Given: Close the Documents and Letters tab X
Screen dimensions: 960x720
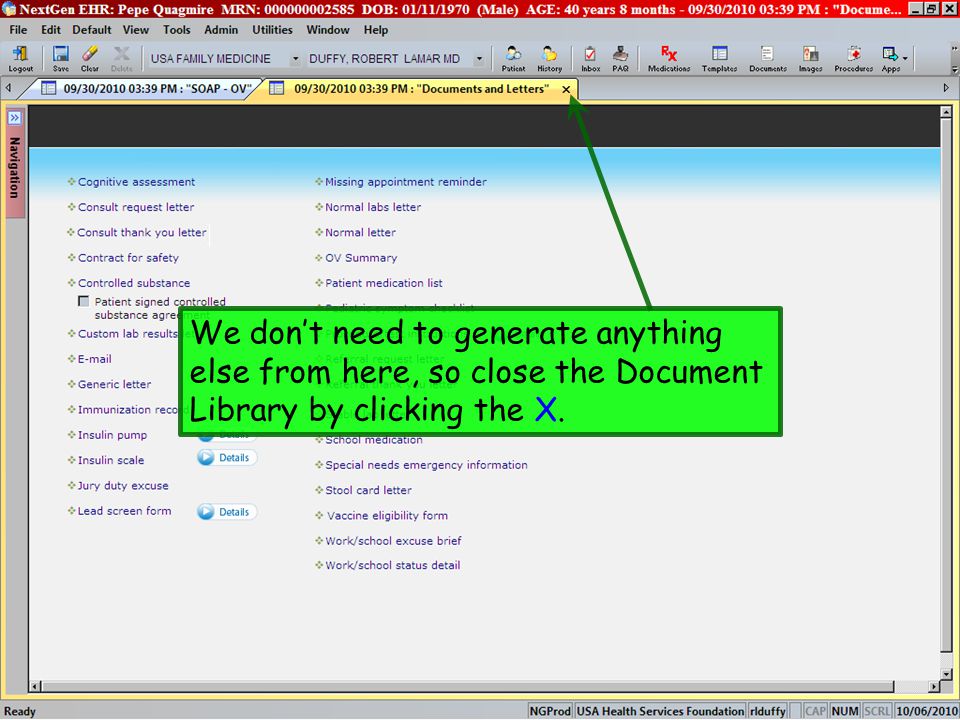Looking at the screenshot, I should click(x=566, y=89).
